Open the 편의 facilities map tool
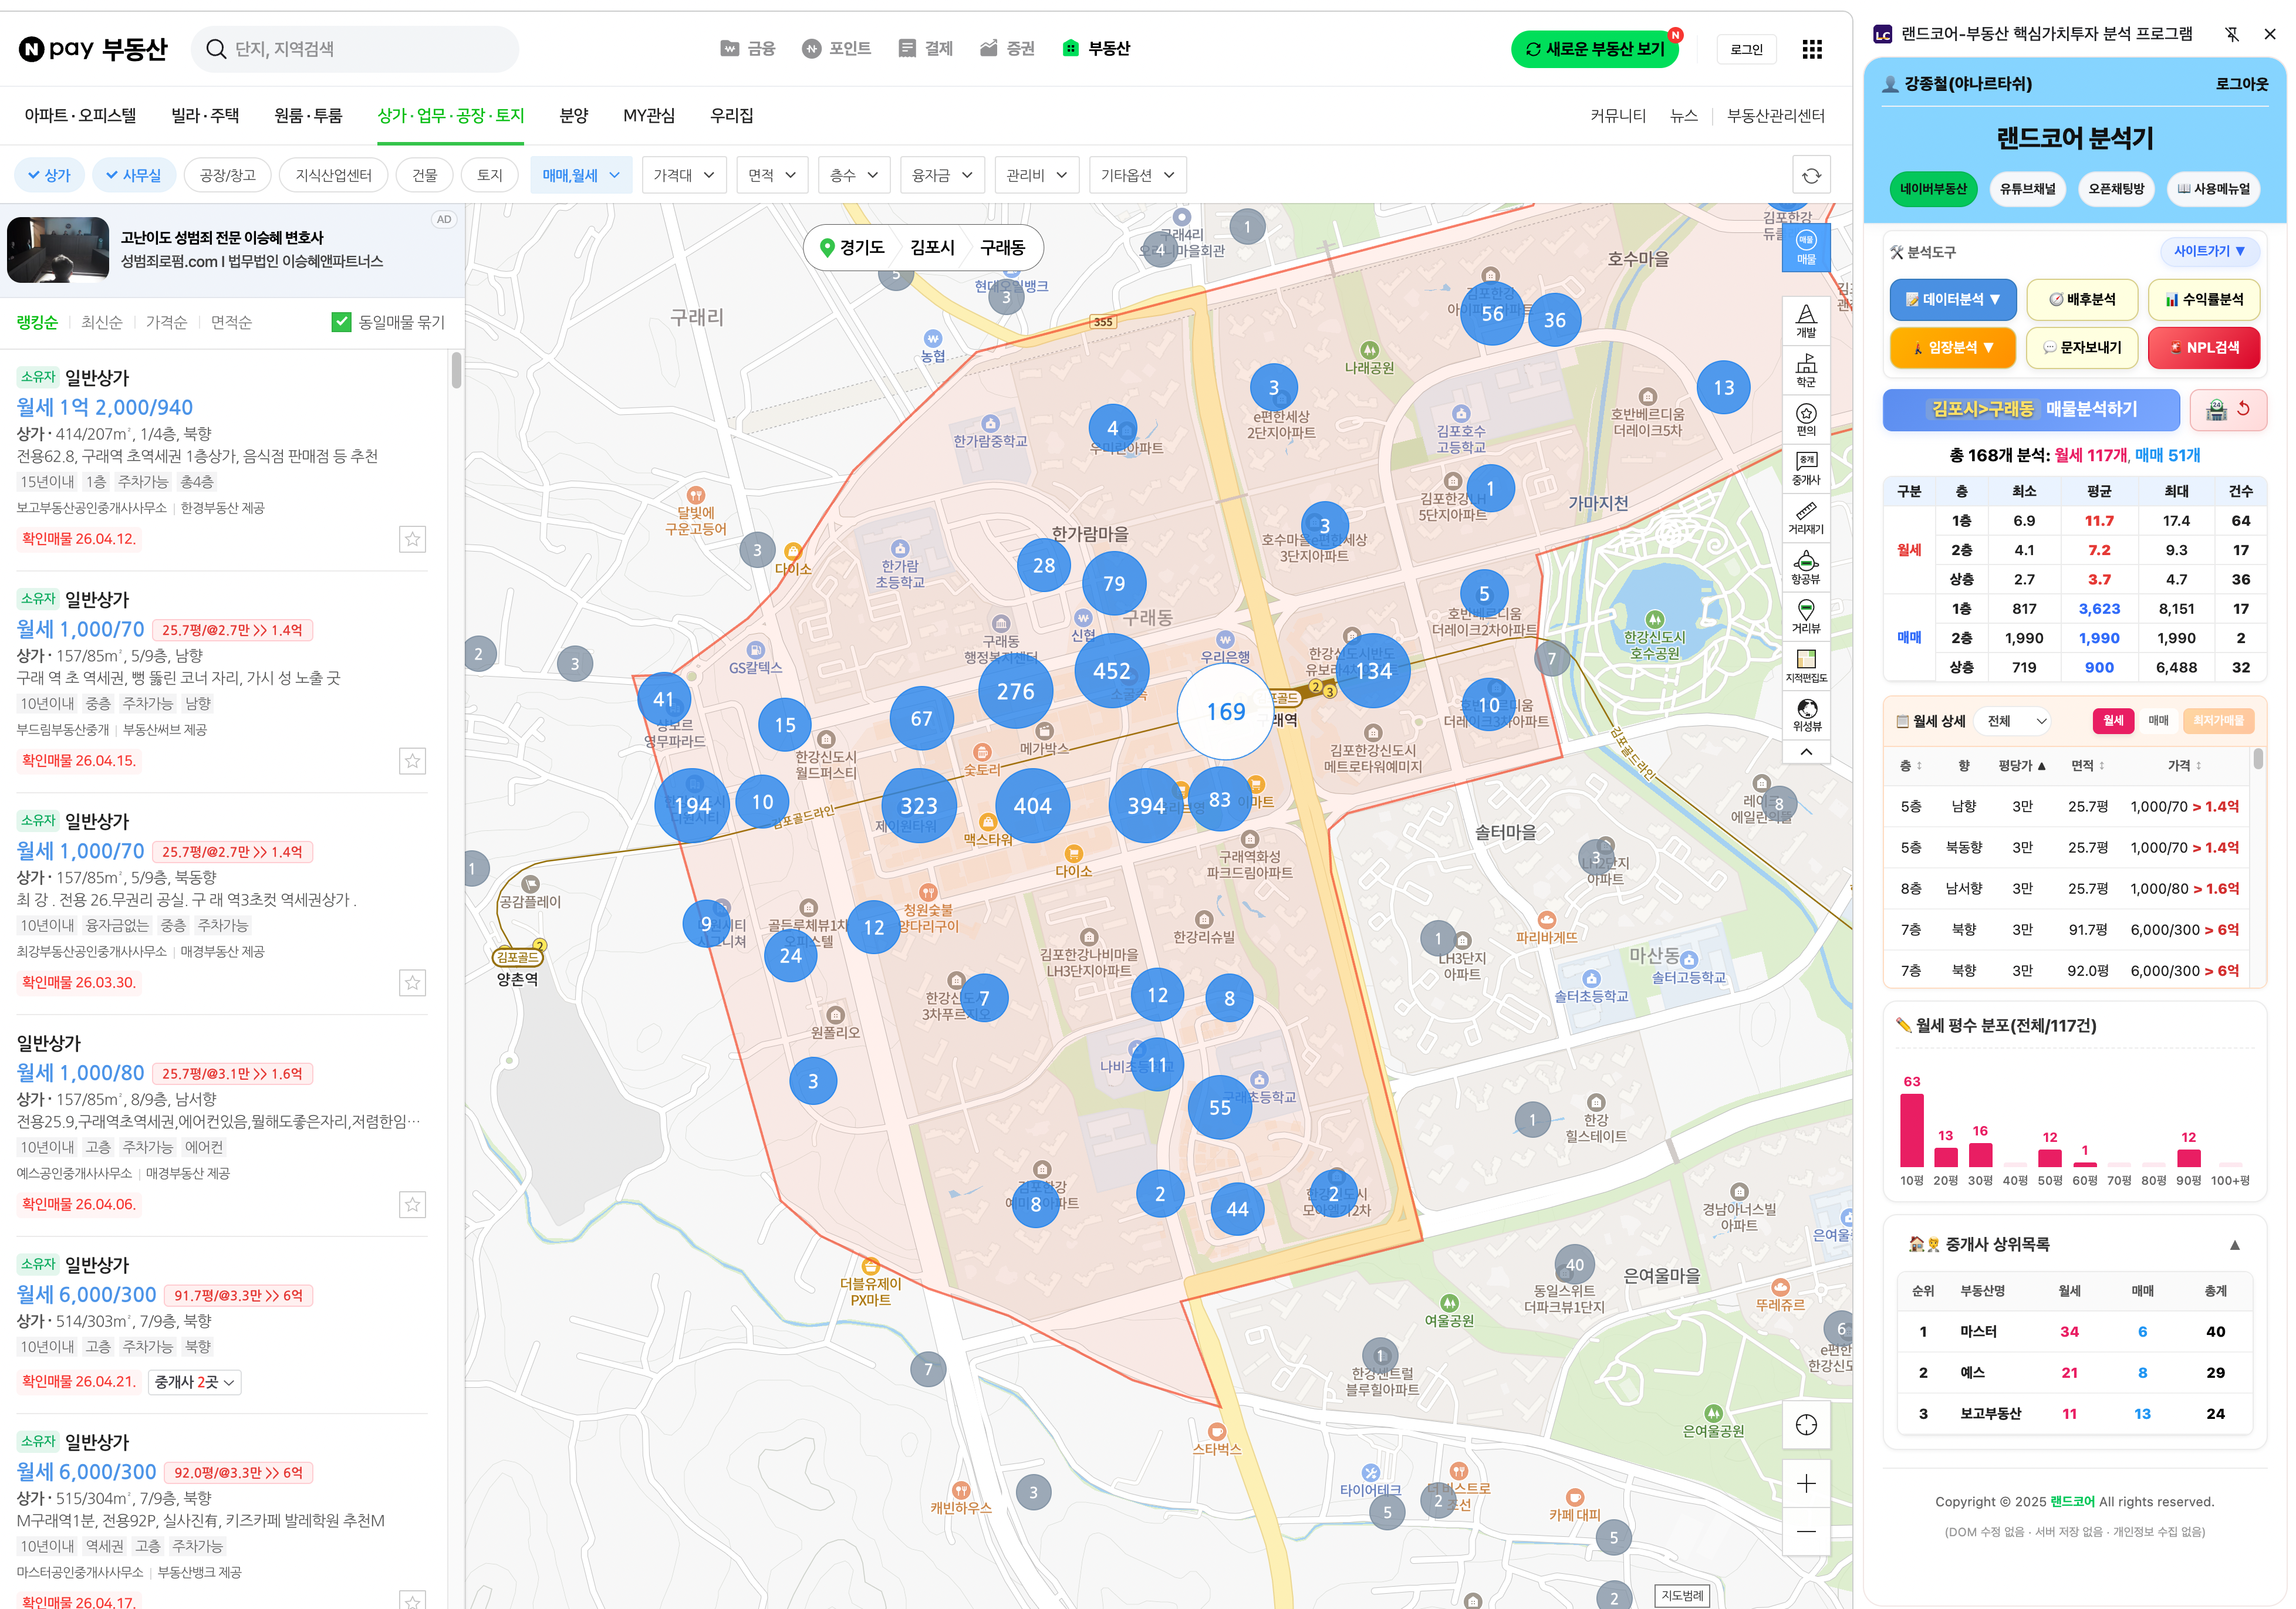This screenshot has width=2296, height=1609. coord(1805,419)
